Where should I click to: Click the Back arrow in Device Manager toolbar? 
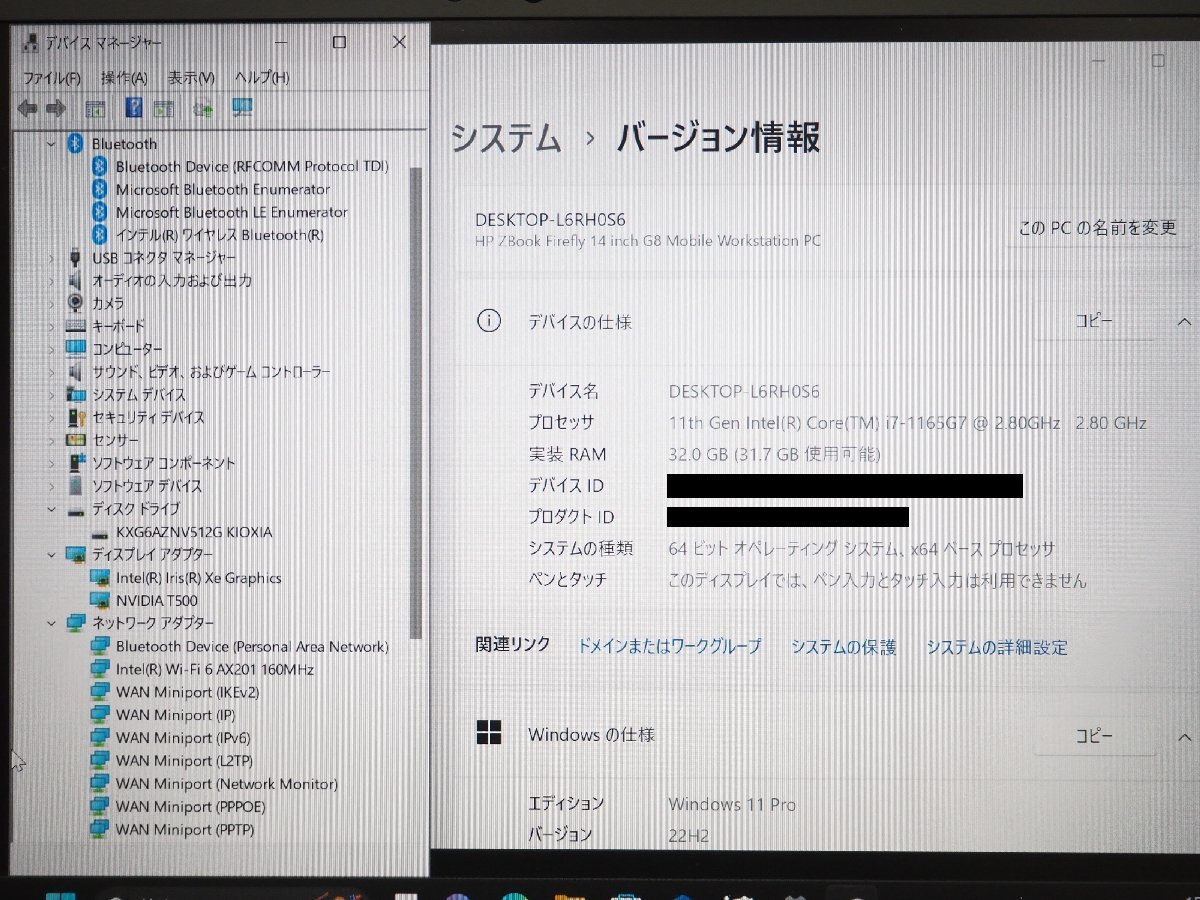coord(27,108)
